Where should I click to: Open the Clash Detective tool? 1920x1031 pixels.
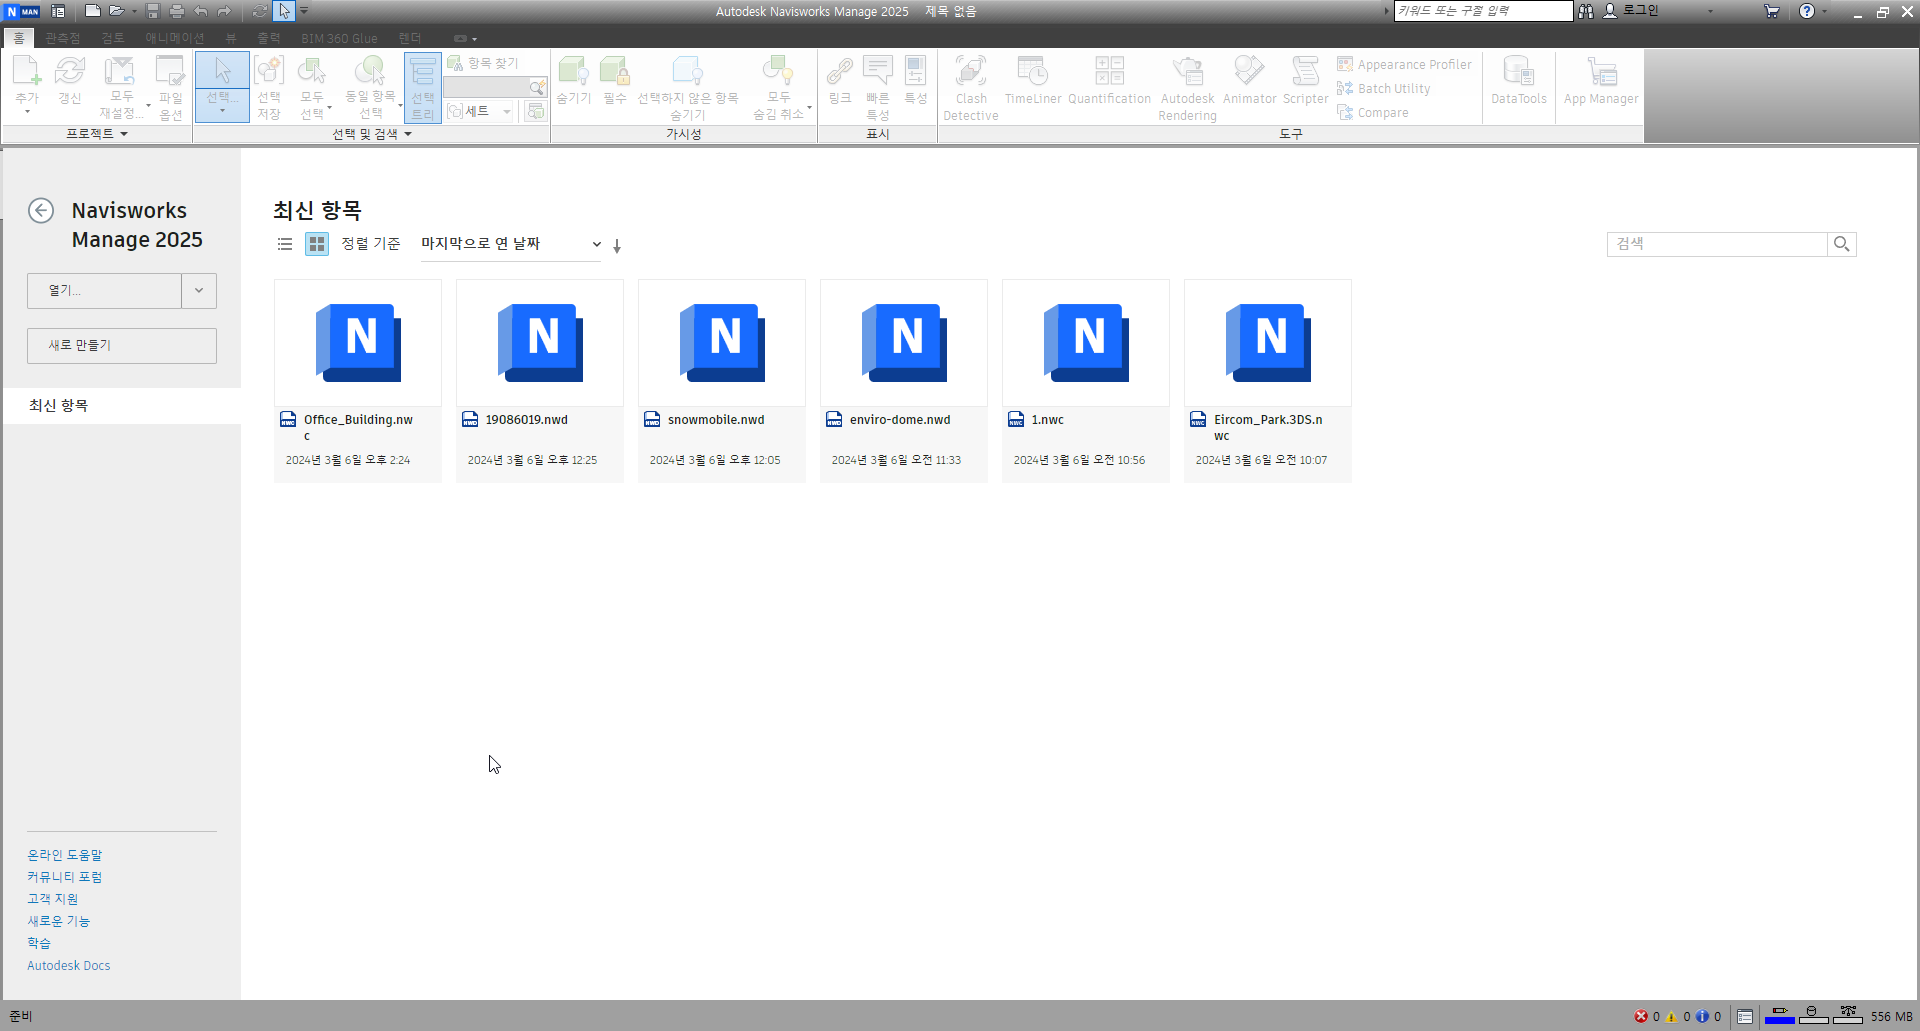tap(971, 87)
